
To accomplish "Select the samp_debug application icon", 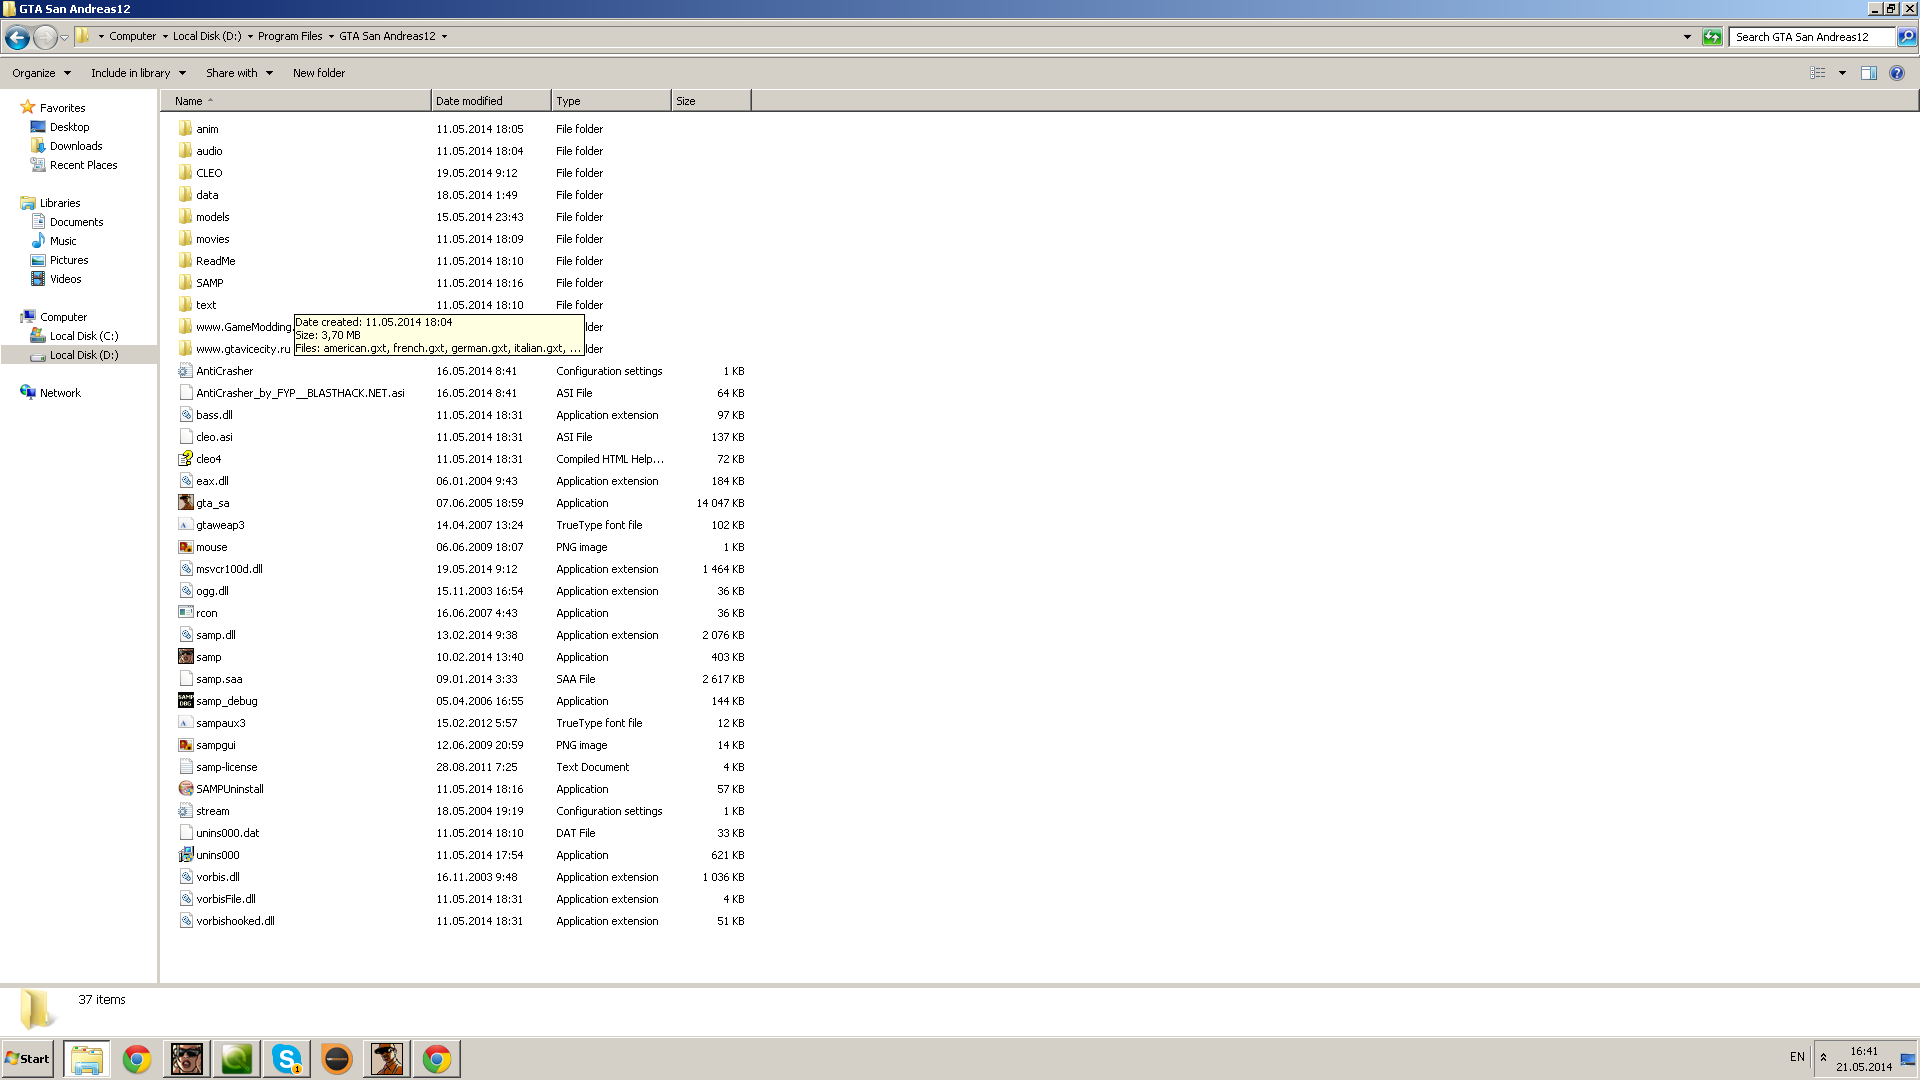I will coord(185,700).
